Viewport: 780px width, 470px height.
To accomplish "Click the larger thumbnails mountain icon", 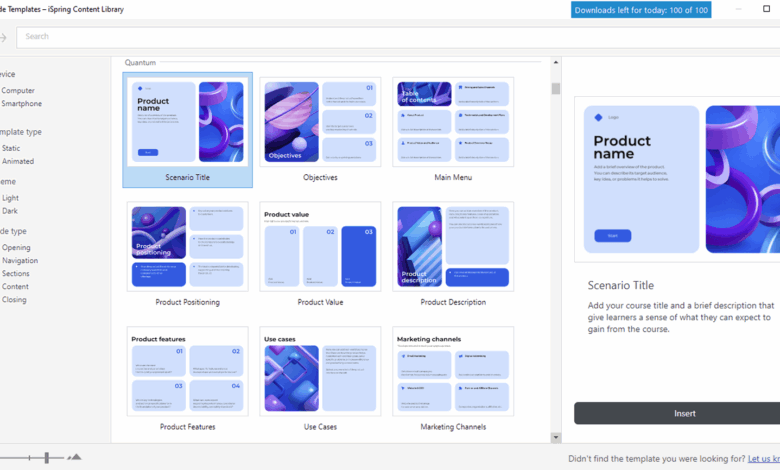I will click(75, 457).
